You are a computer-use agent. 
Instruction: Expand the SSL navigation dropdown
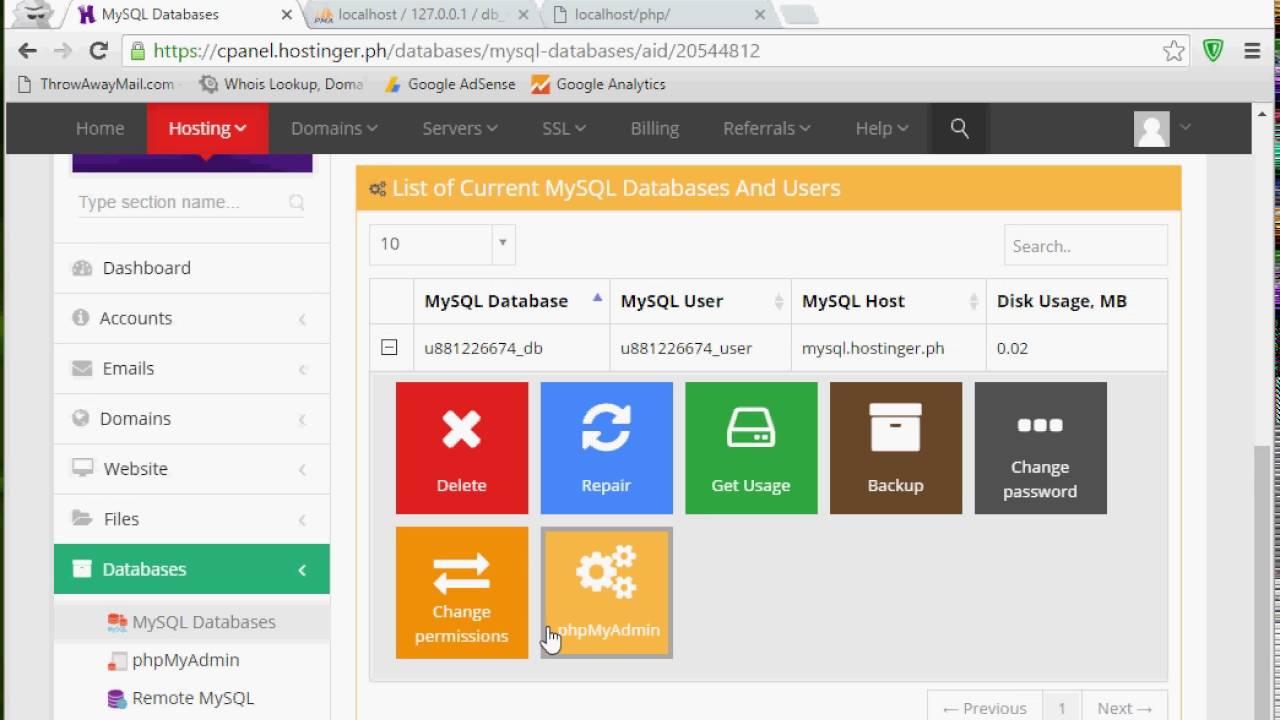[x=564, y=128]
